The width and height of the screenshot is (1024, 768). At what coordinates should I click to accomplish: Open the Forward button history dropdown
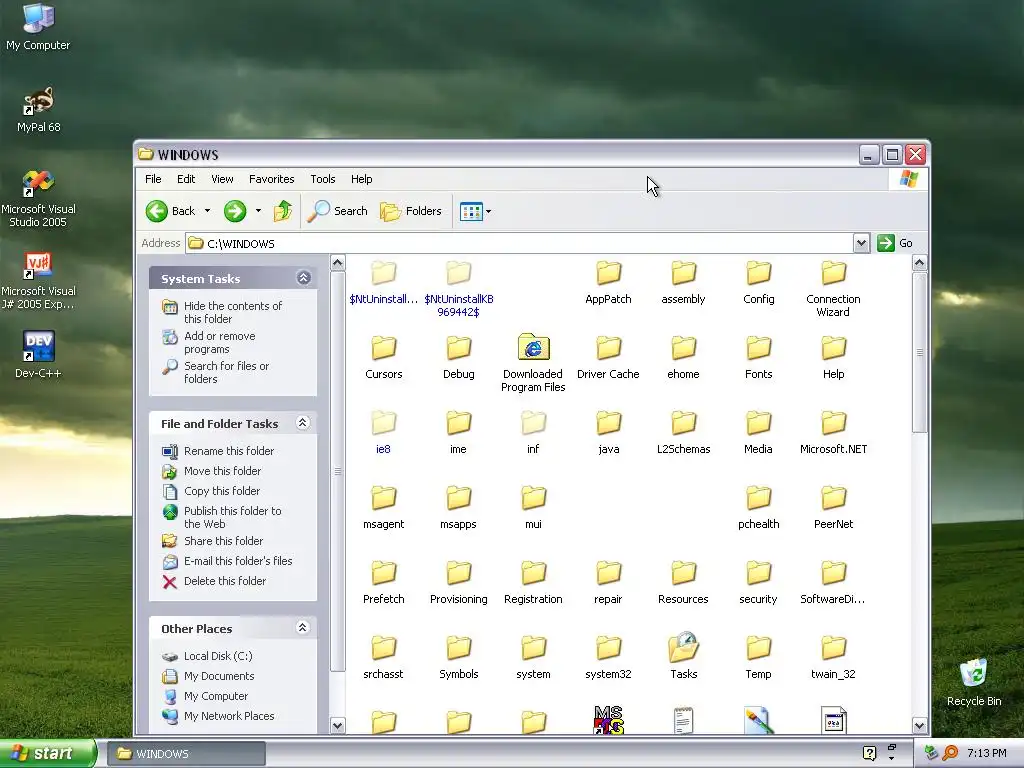(258, 211)
